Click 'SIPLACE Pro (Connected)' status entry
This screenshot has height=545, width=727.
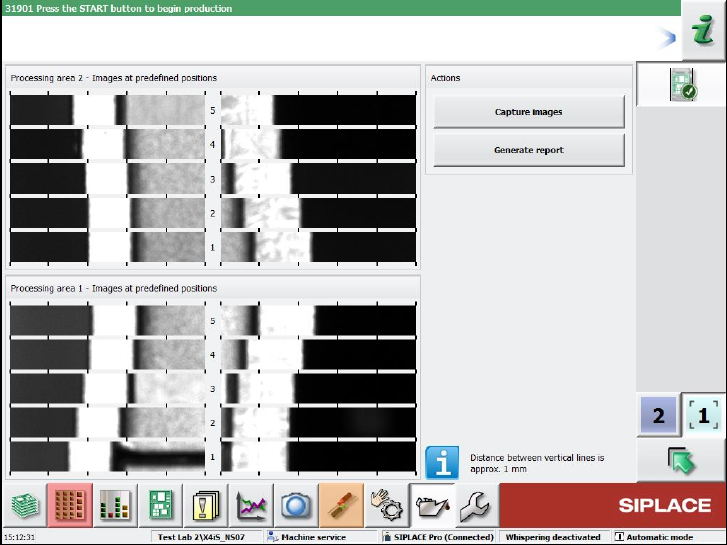[x=438, y=537]
